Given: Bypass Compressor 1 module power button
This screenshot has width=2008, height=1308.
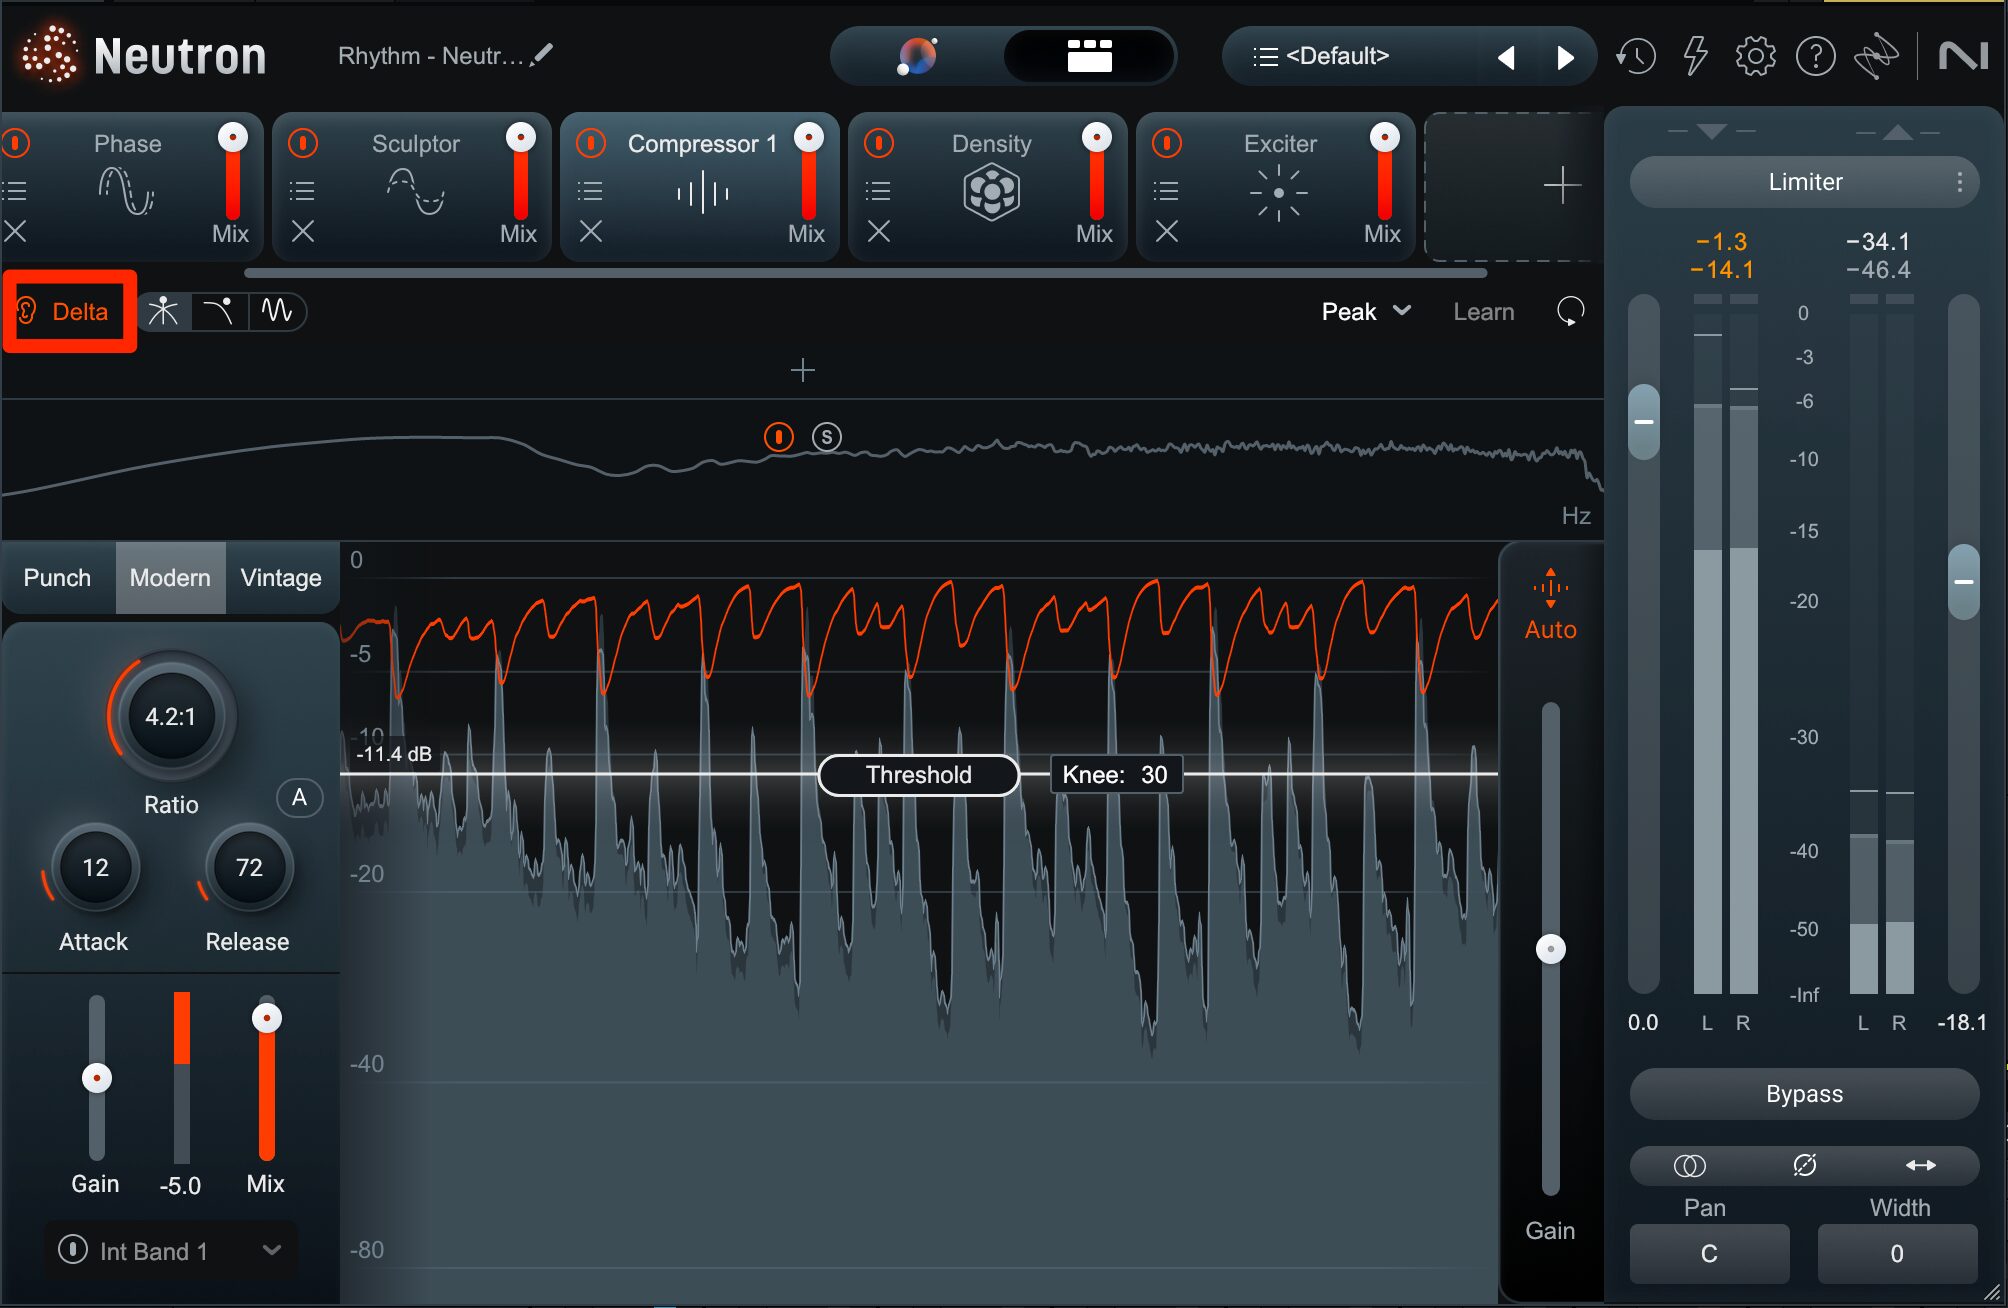Looking at the screenshot, I should [x=591, y=143].
